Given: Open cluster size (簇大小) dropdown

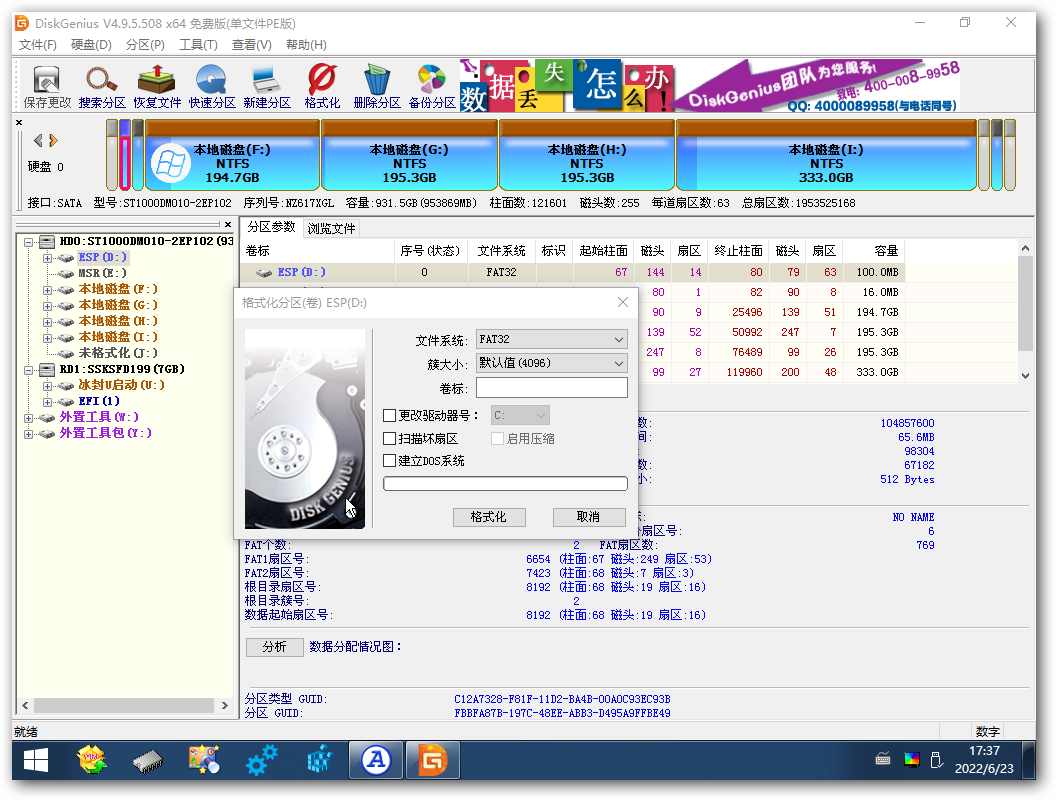Looking at the screenshot, I should (552, 363).
